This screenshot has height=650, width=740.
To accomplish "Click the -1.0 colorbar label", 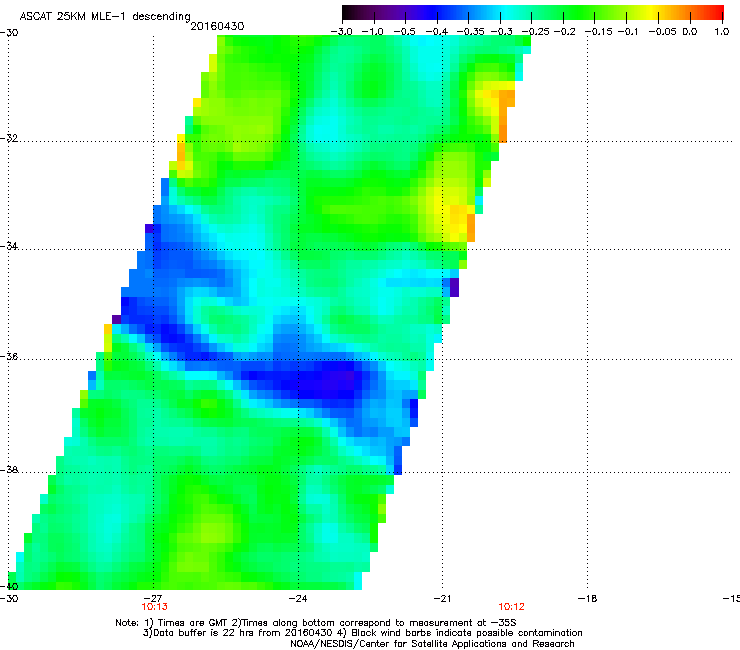I will coord(373,32).
